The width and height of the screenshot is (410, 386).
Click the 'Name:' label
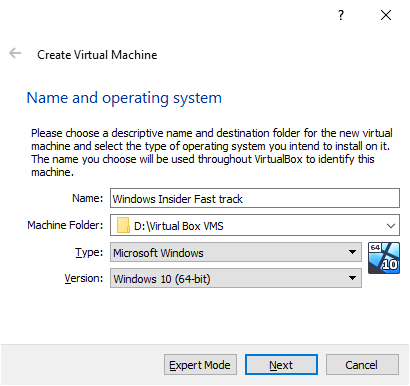point(88,198)
